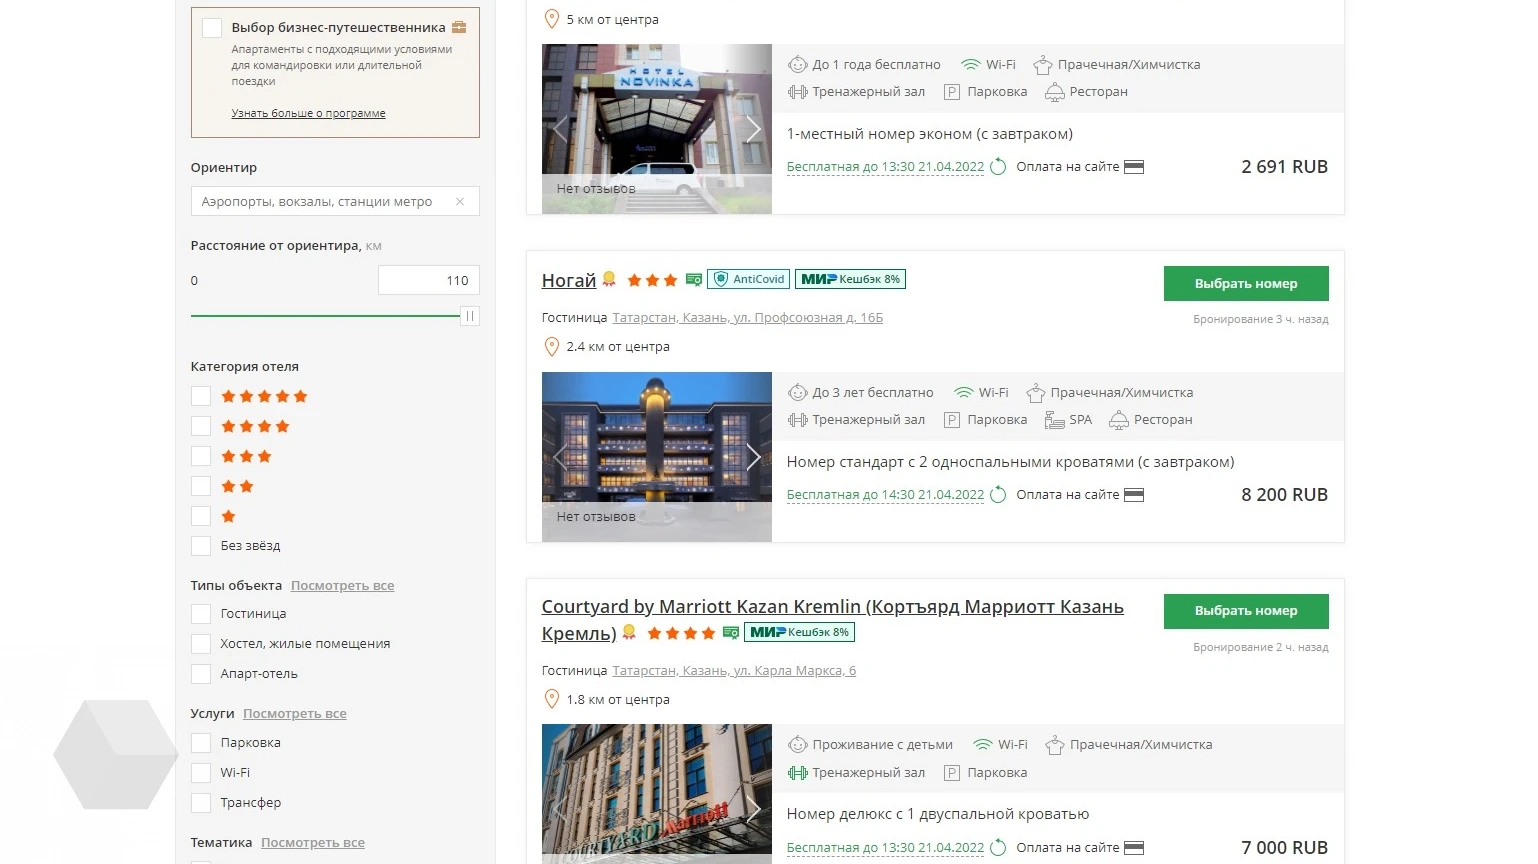Tick the 'Гостиница' property type
Viewport: 1538px width, 864px height.
[x=201, y=614]
